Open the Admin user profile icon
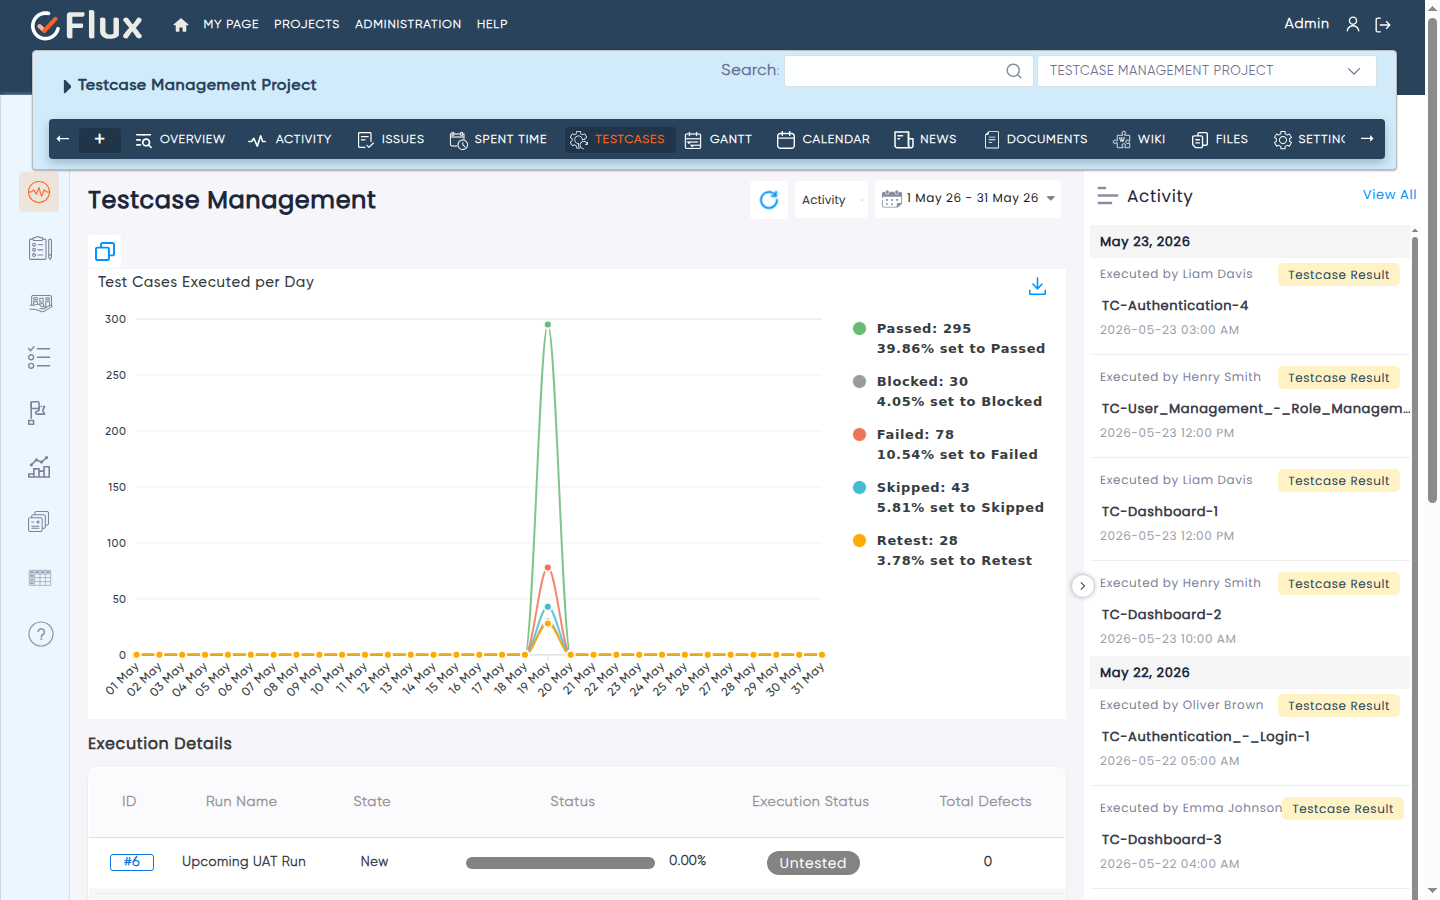The width and height of the screenshot is (1440, 900). pos(1353,24)
